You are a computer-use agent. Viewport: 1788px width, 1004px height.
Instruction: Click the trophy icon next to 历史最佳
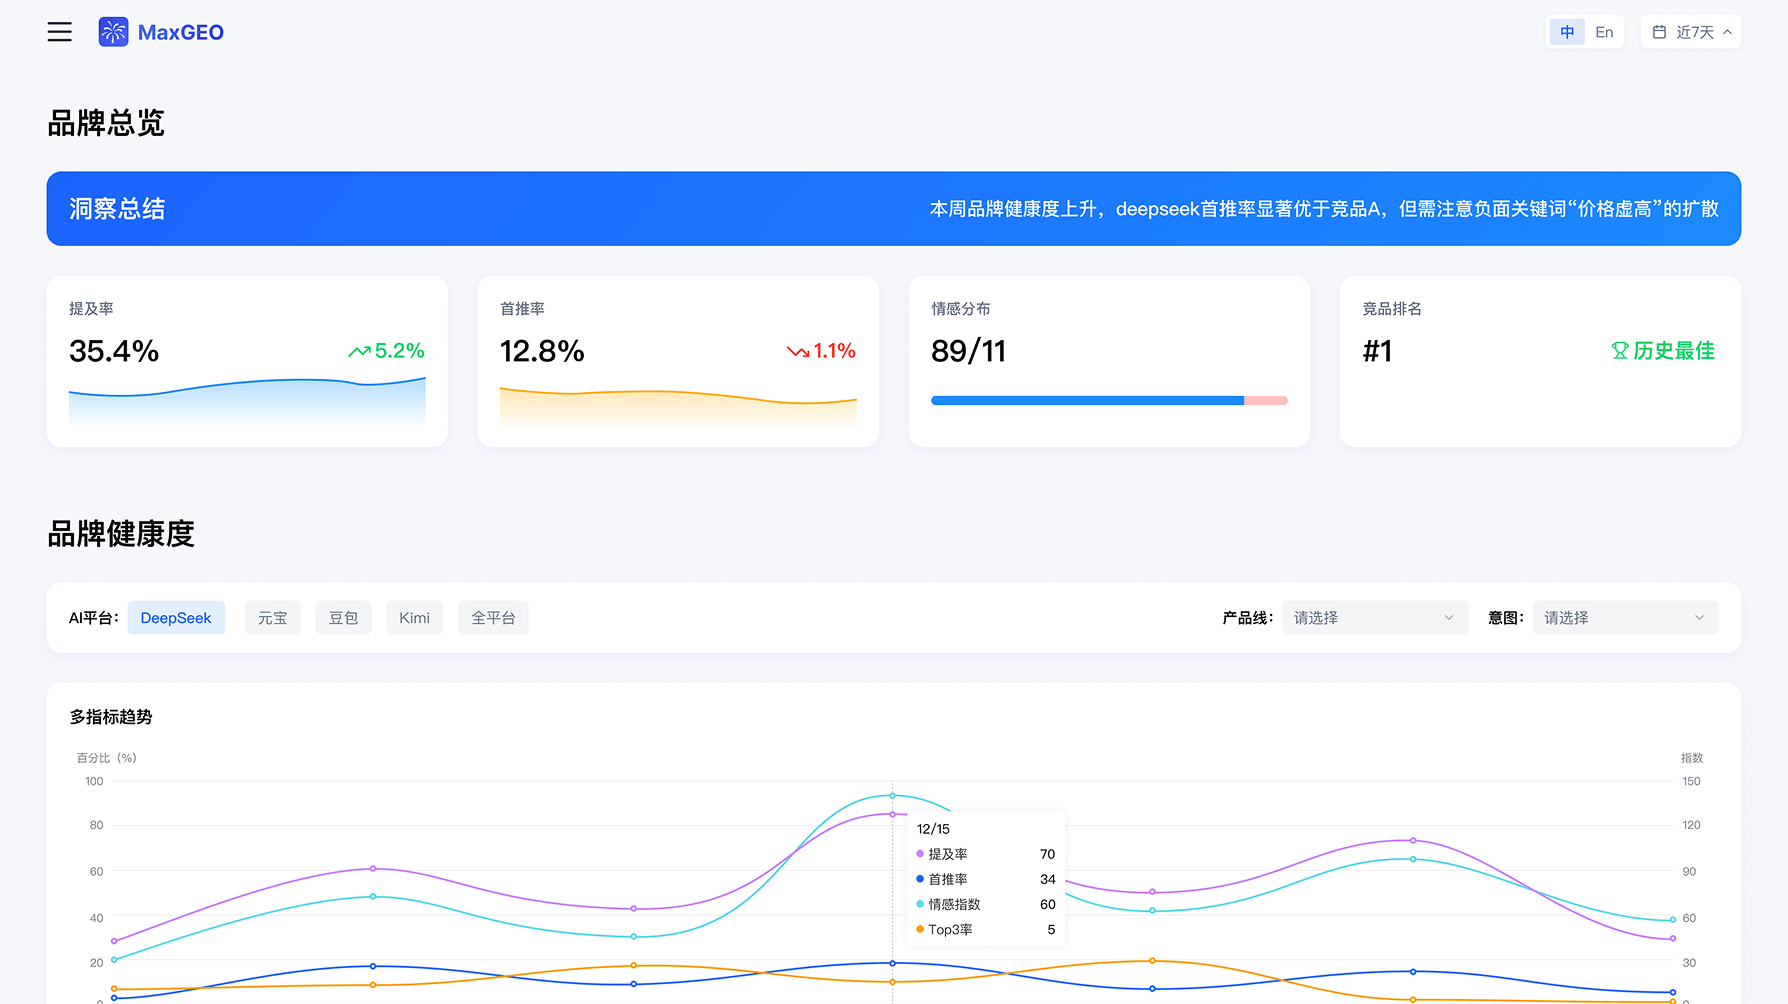(1619, 351)
